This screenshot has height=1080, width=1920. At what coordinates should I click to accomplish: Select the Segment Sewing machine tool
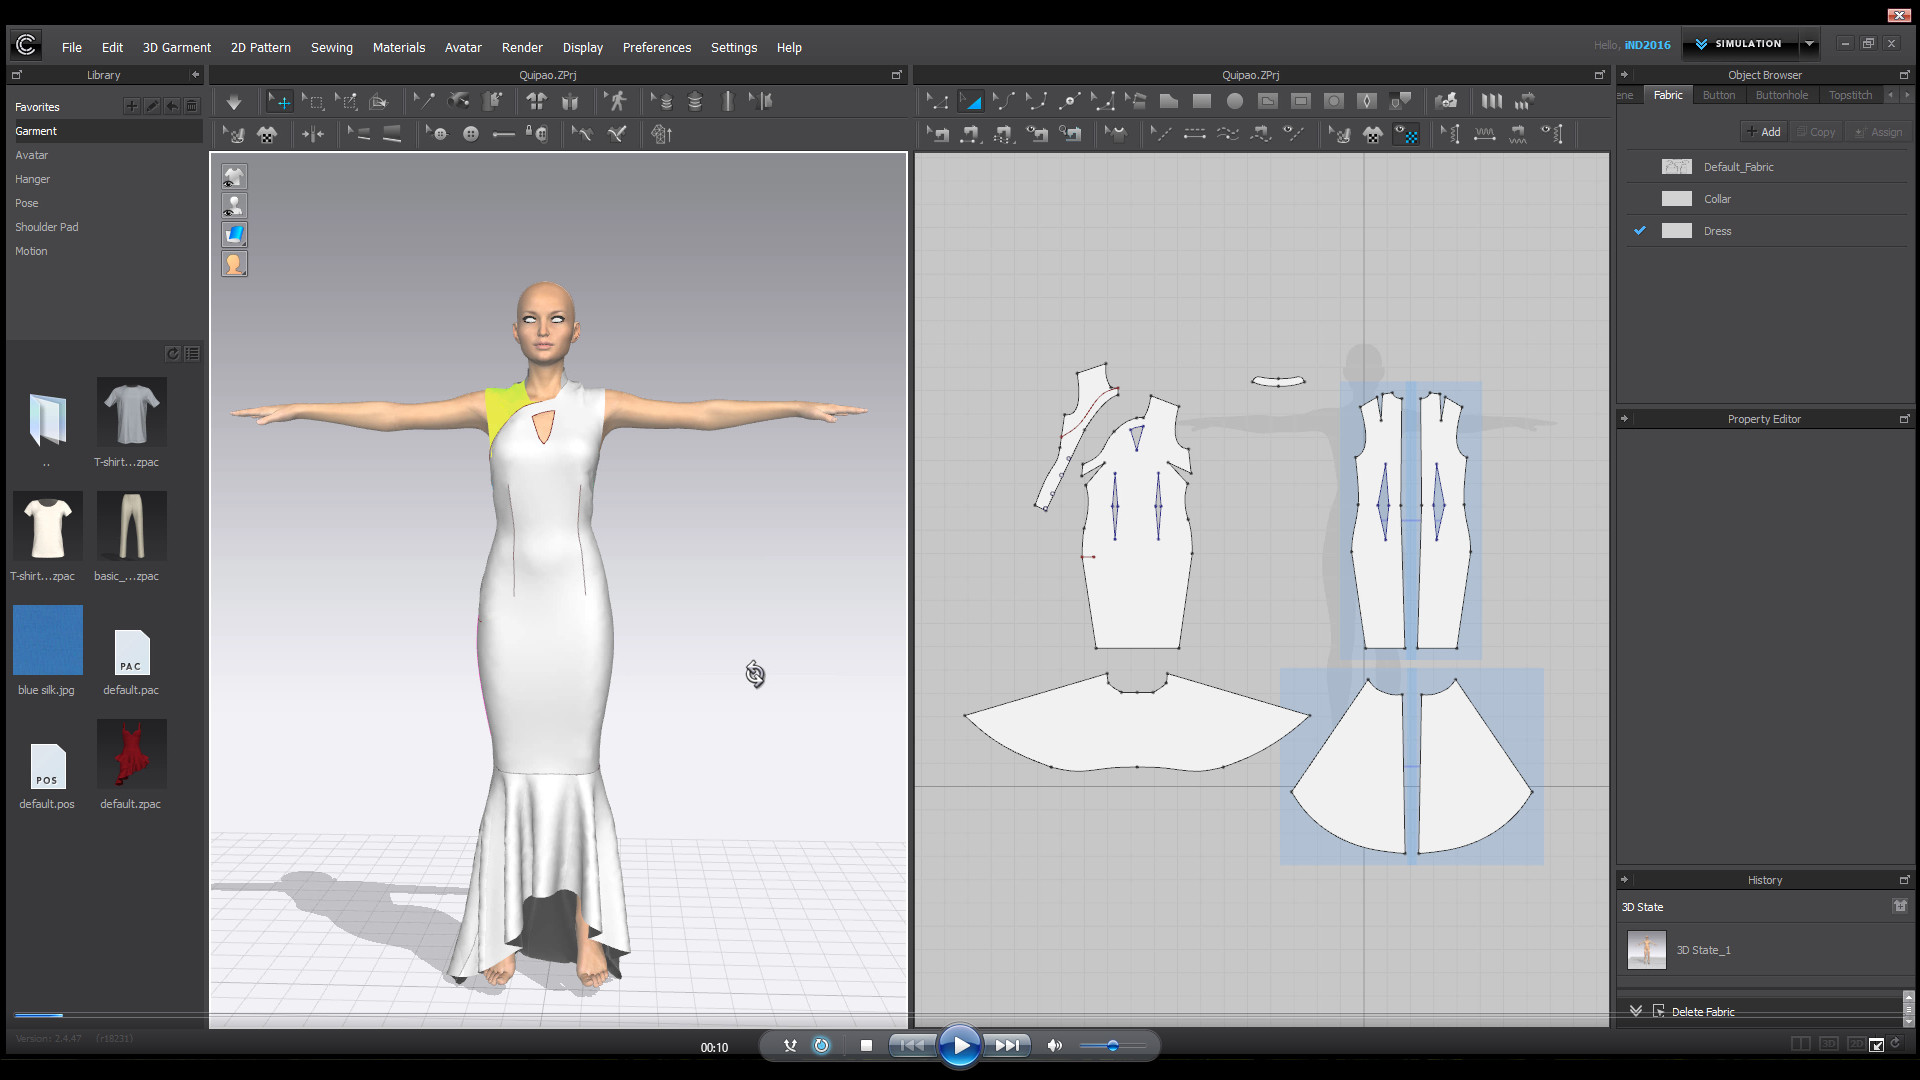970,134
